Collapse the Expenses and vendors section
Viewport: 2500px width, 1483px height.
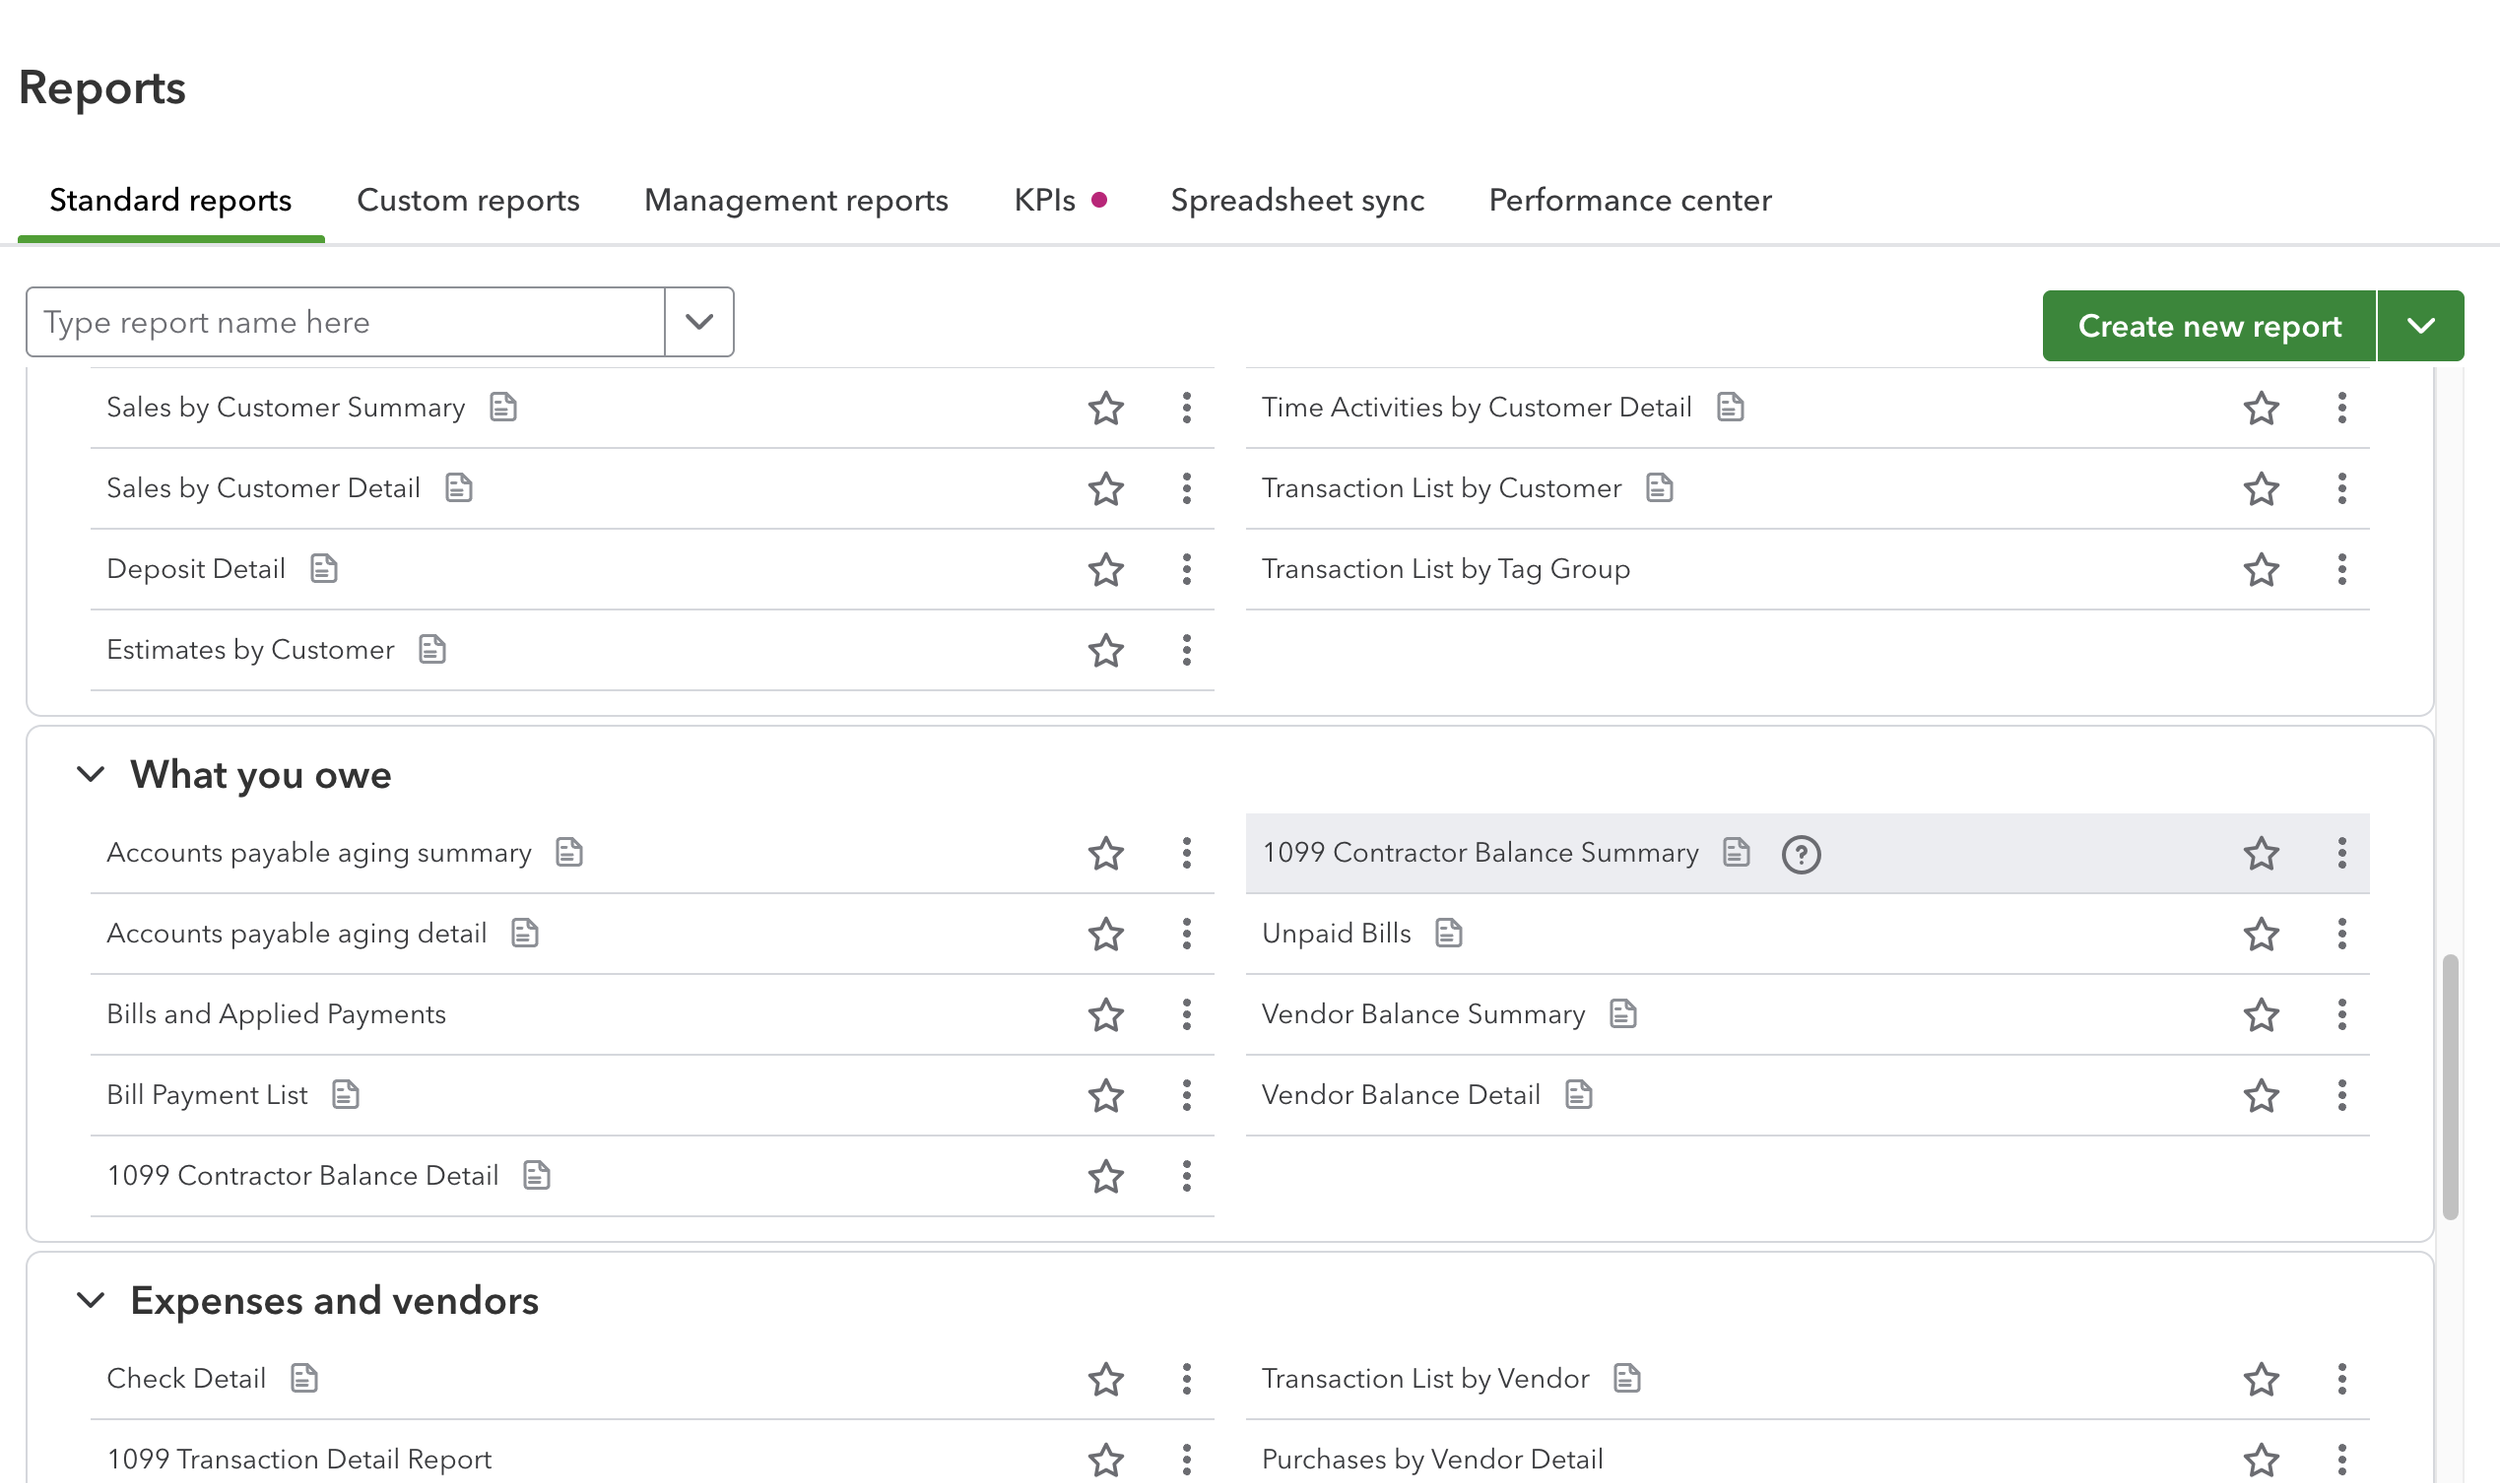point(91,1300)
